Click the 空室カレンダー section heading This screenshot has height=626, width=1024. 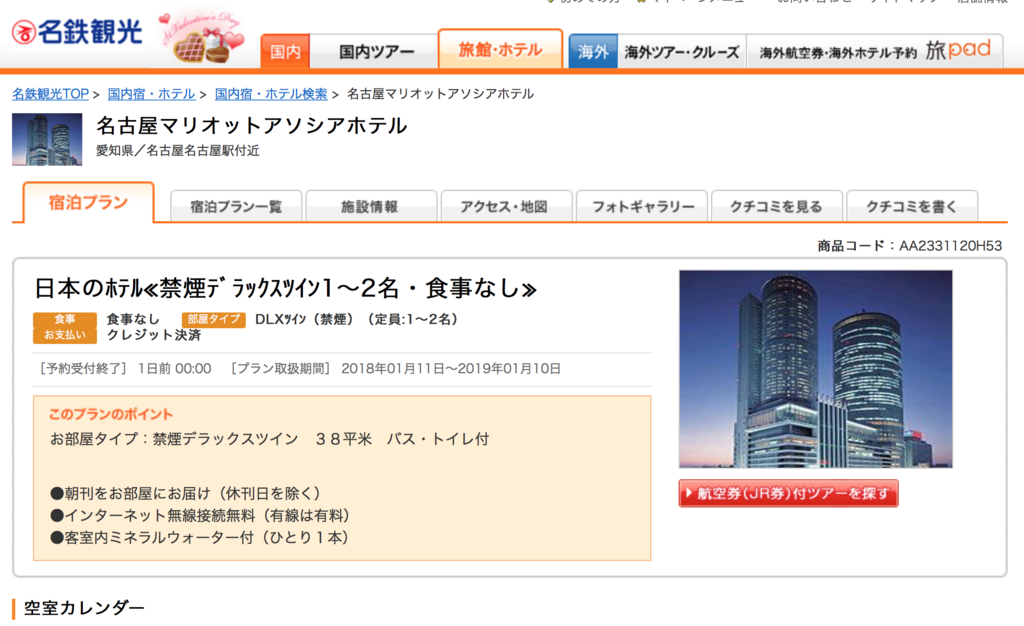click(x=84, y=608)
